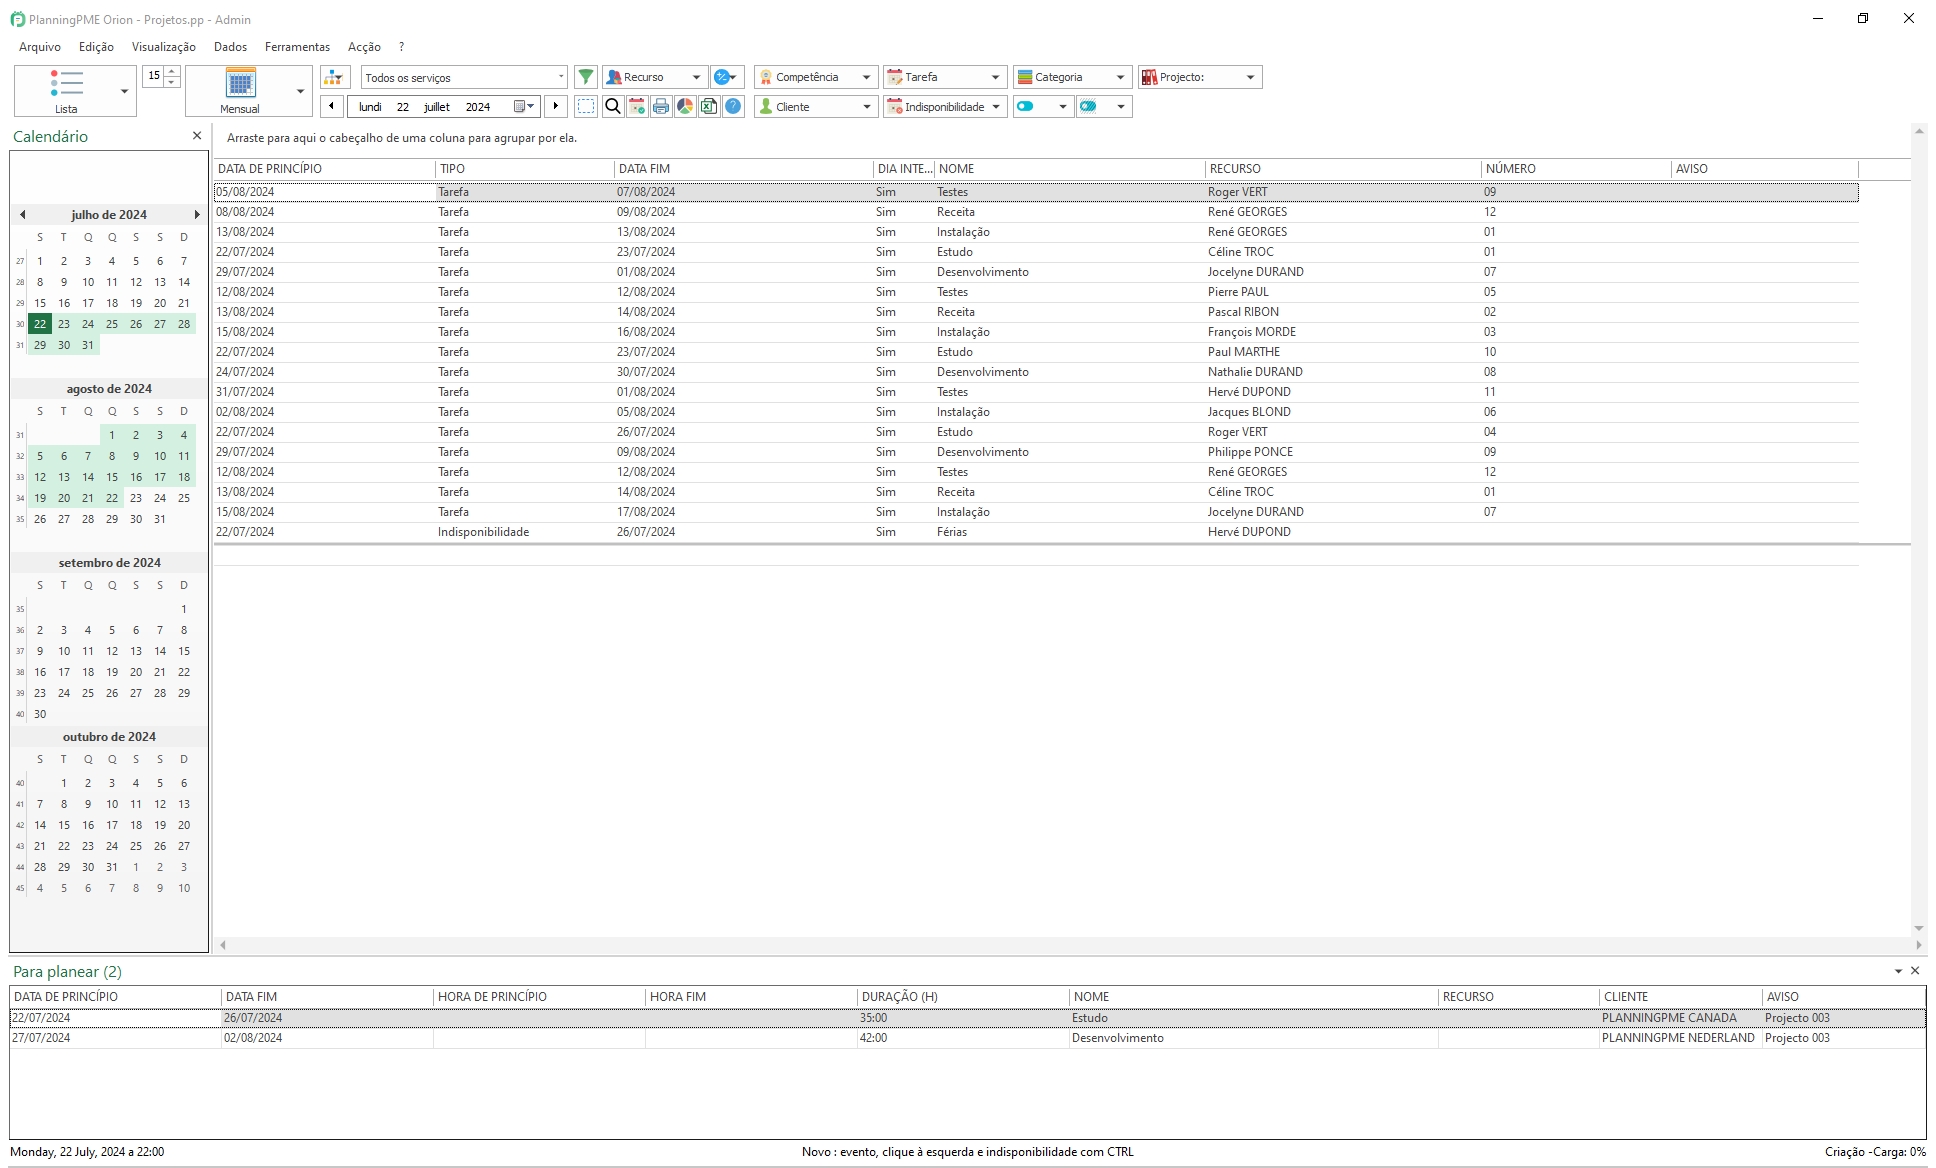This screenshot has height=1168, width=1936.
Task: Select the row for Nathalie DURAND
Action: click(1036, 372)
